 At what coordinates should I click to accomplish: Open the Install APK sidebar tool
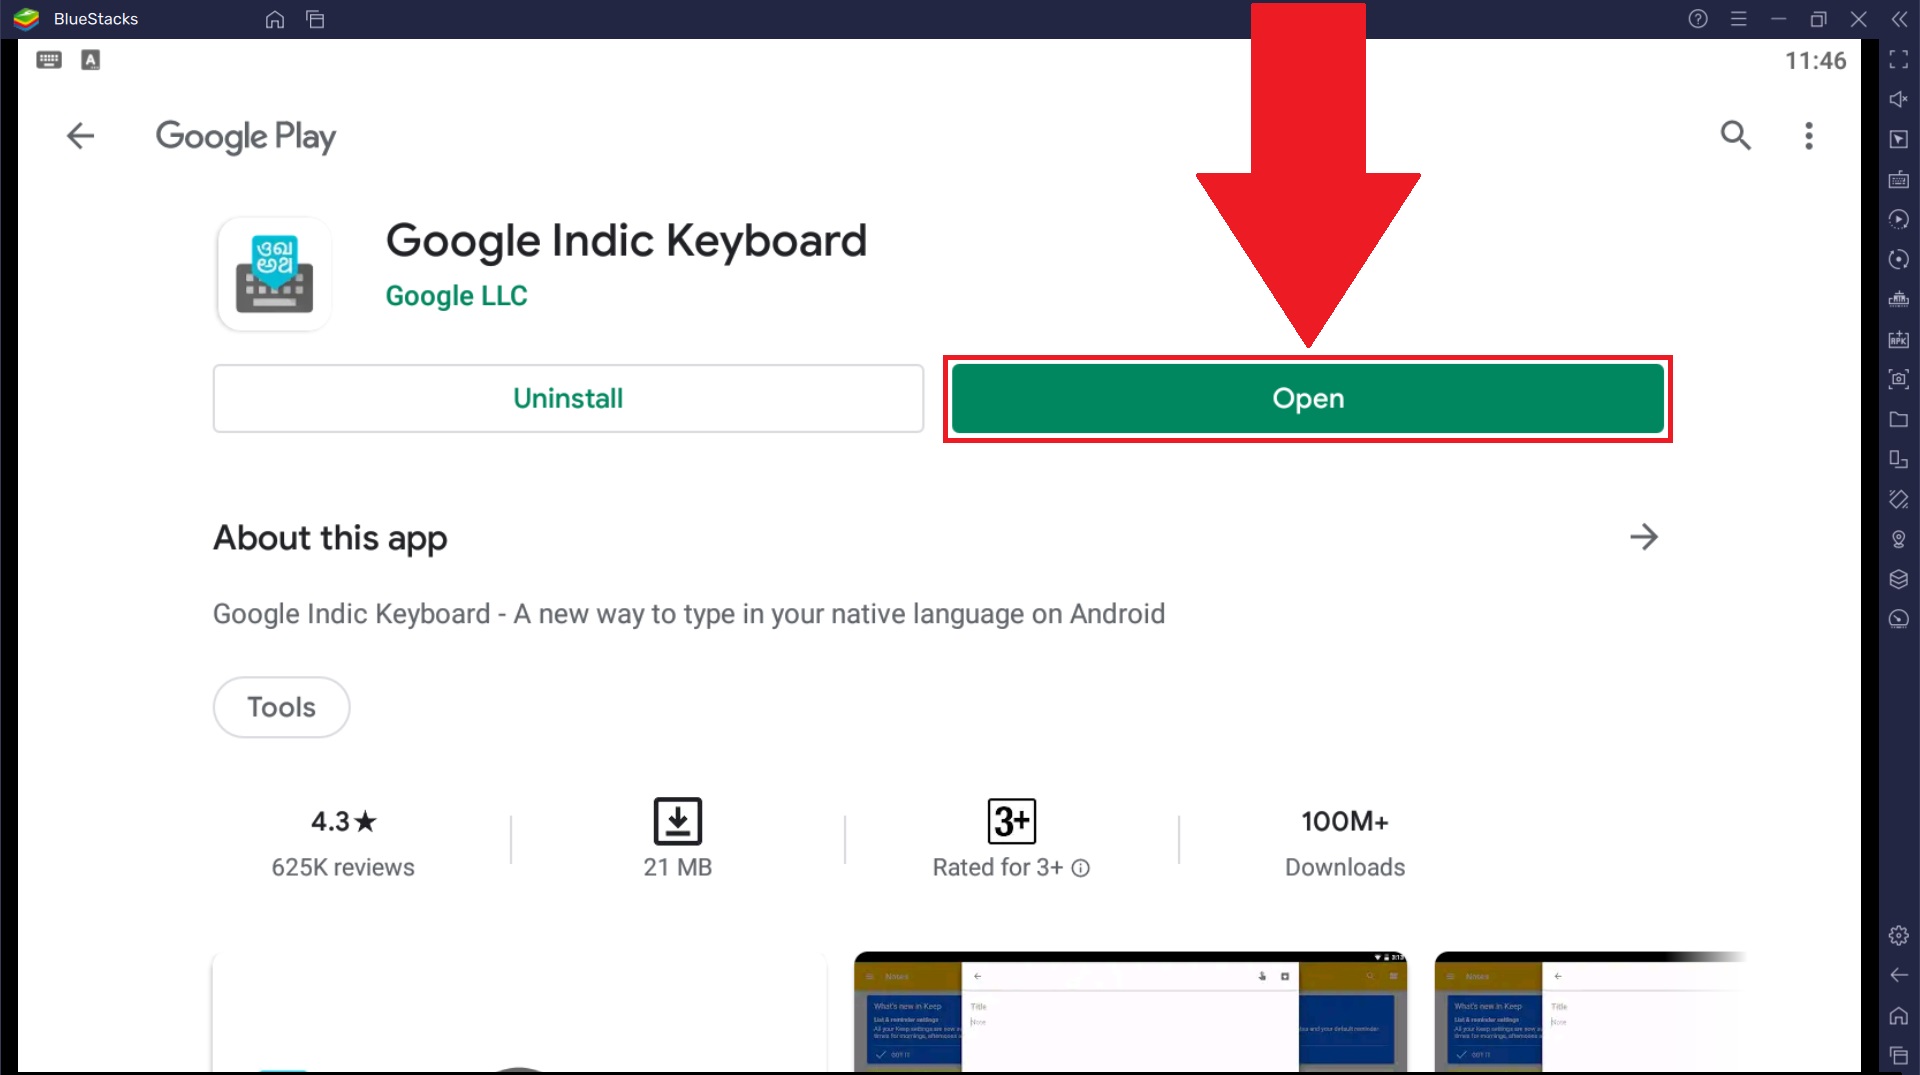(1898, 340)
